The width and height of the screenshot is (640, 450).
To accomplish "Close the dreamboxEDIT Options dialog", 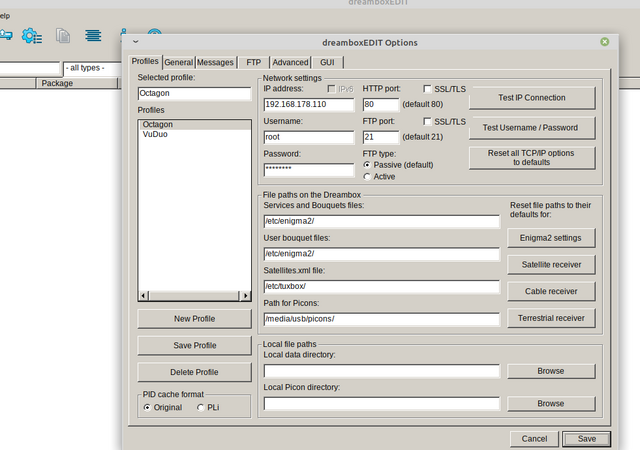I will (604, 42).
